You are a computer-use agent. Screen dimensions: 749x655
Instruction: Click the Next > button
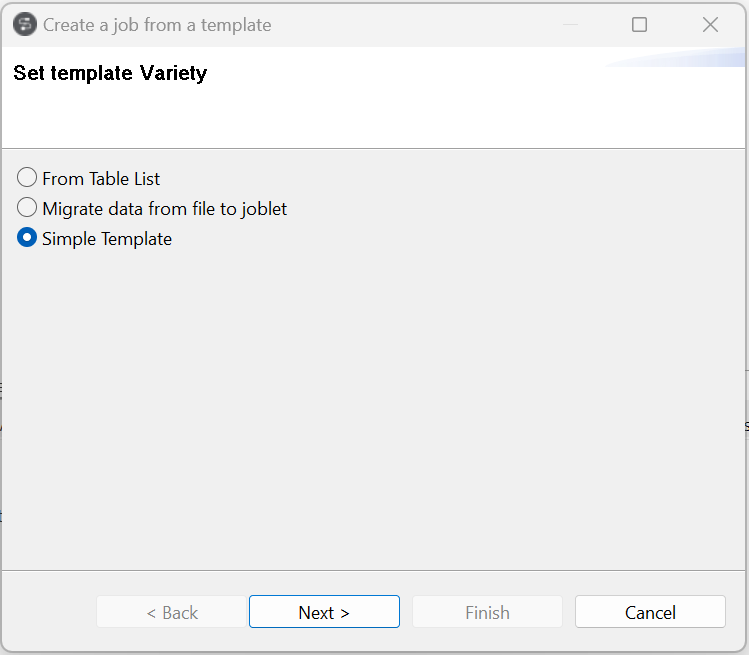click(324, 612)
